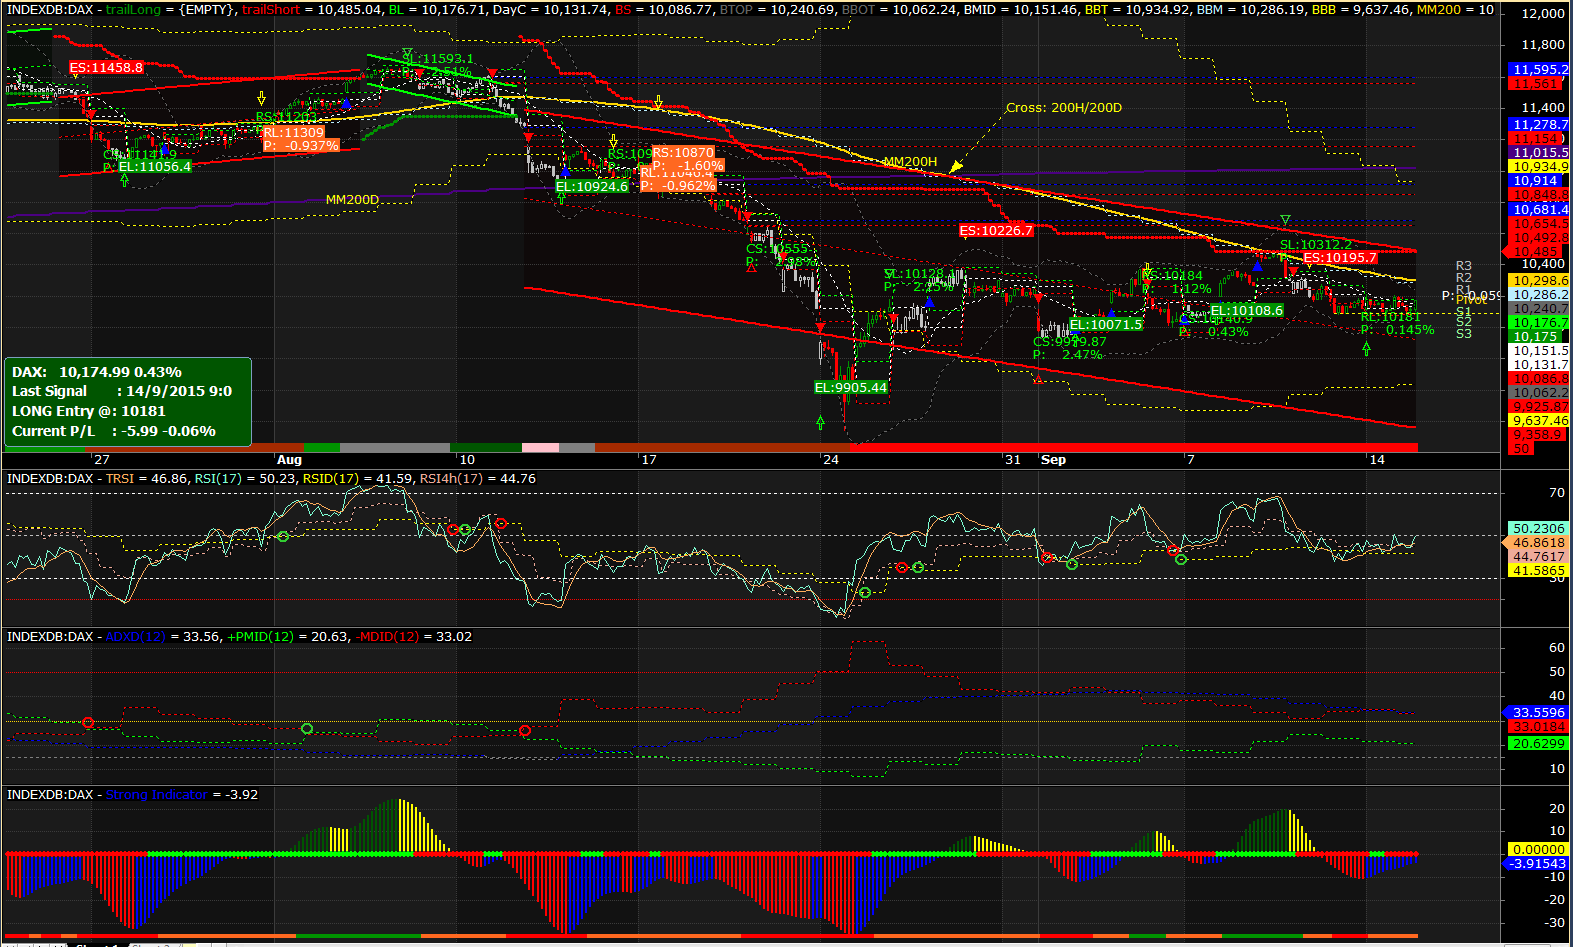Click the RS:10870 label
The image size is (1573, 947).
pyautogui.click(x=683, y=153)
